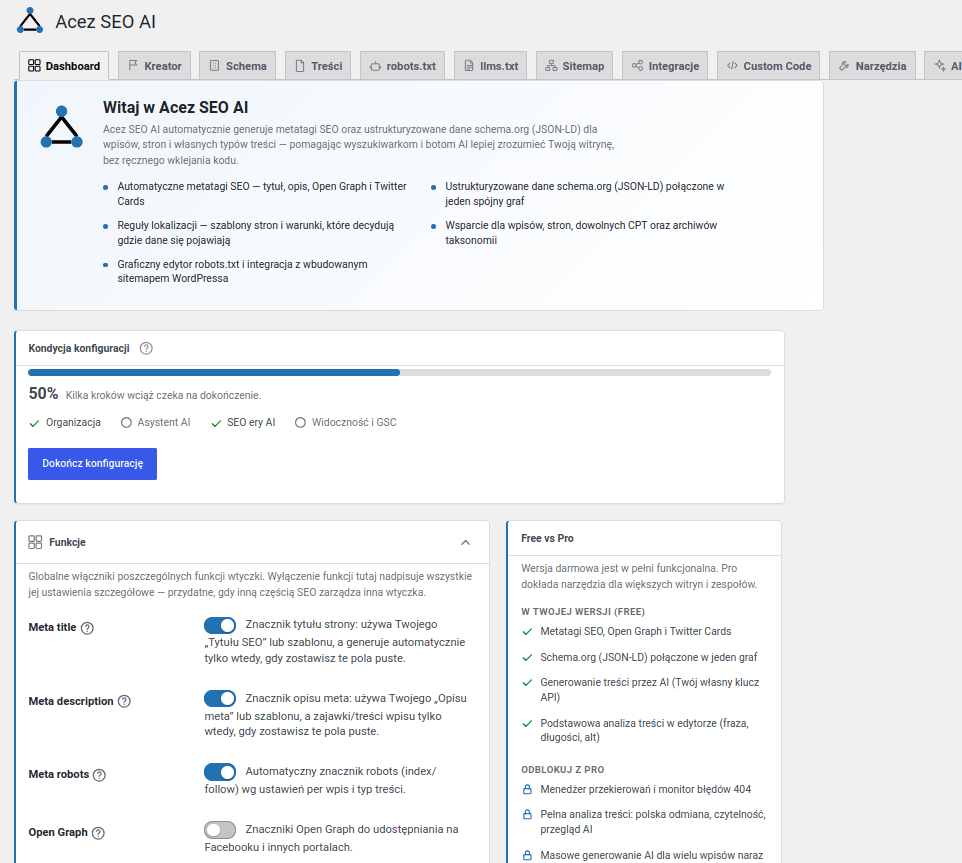Click the Free vs Pro heading
Screen dimensions: 962x863
click(x=547, y=539)
